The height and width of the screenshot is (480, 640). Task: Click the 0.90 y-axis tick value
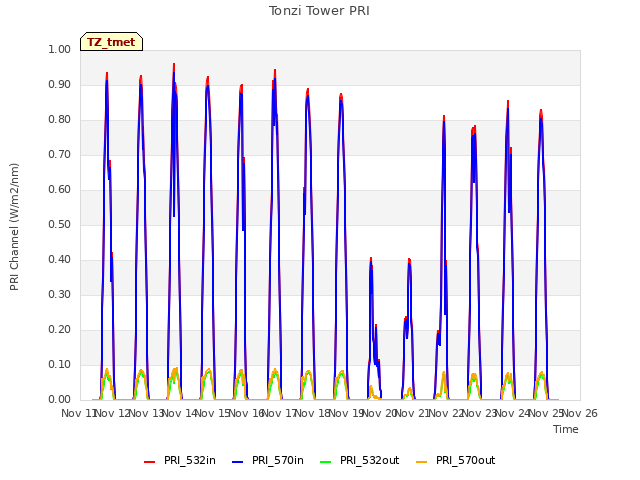pyautogui.click(x=60, y=84)
